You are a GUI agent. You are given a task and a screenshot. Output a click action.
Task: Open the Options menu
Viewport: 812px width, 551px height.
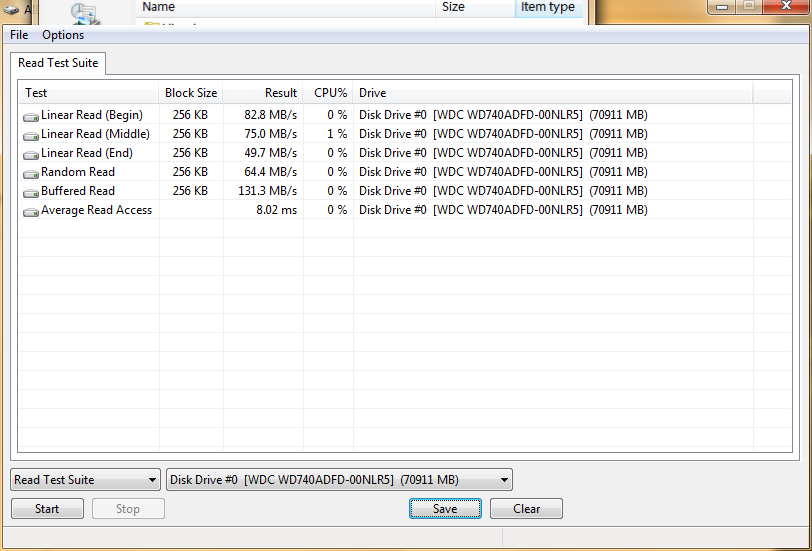(63, 35)
